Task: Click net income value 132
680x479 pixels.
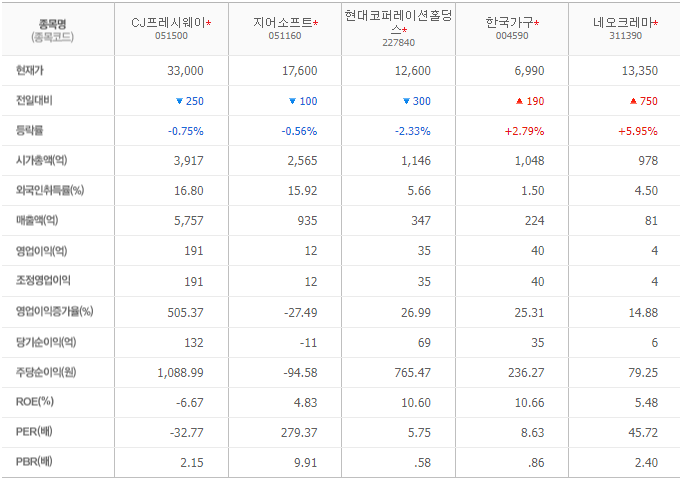Action: click(x=193, y=343)
